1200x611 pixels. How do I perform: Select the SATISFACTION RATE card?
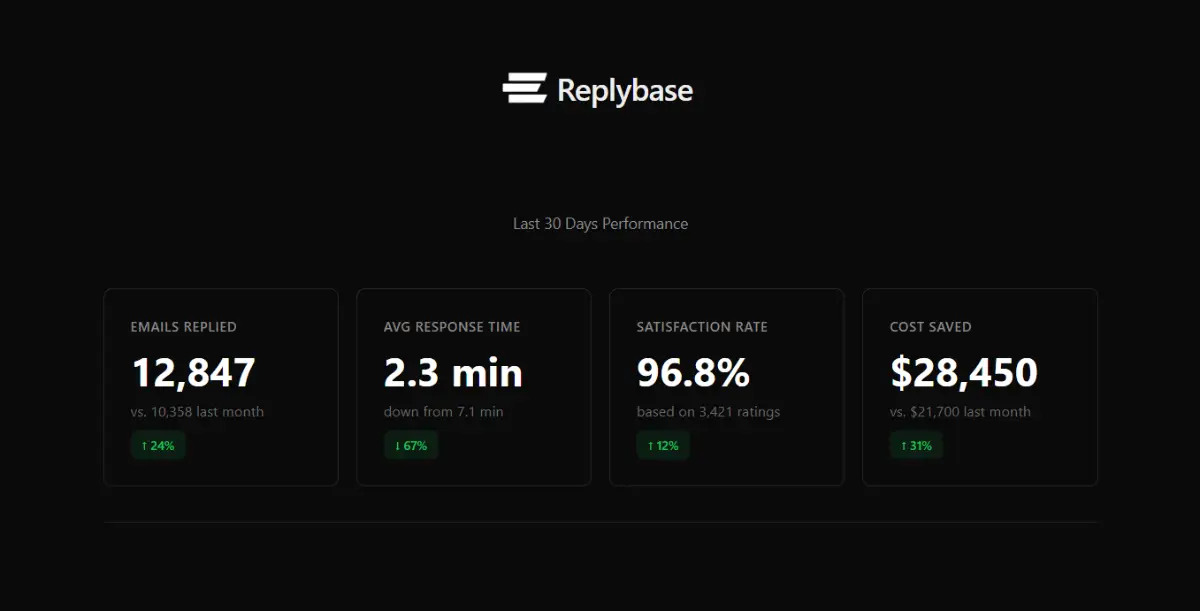click(x=726, y=387)
